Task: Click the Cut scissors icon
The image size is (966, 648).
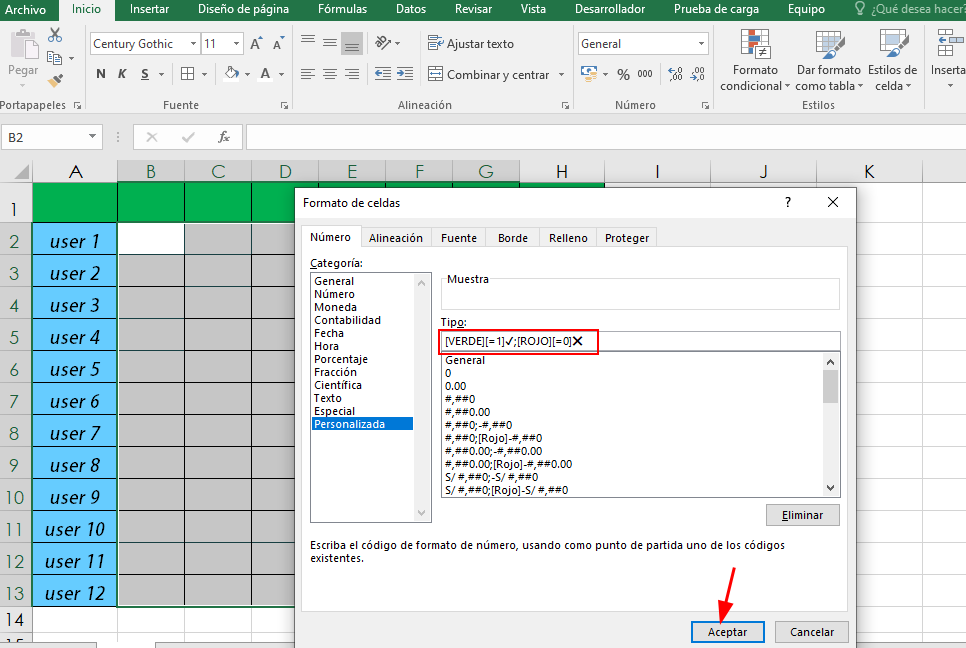Action: pyautogui.click(x=54, y=37)
